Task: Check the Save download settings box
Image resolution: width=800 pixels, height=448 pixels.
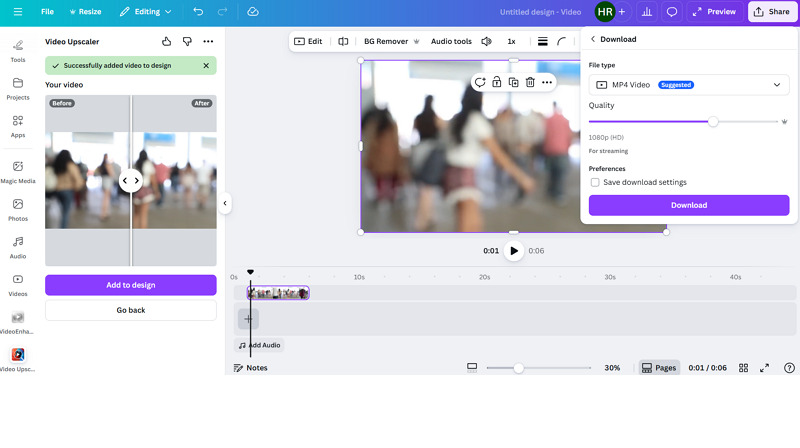Action: (x=595, y=182)
